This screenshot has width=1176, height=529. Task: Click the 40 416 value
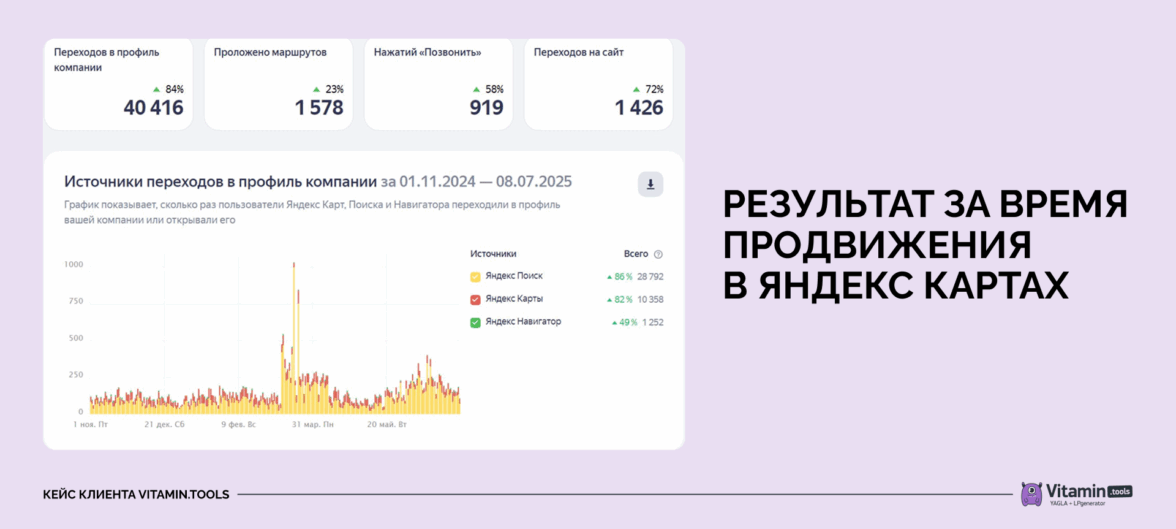click(x=154, y=108)
